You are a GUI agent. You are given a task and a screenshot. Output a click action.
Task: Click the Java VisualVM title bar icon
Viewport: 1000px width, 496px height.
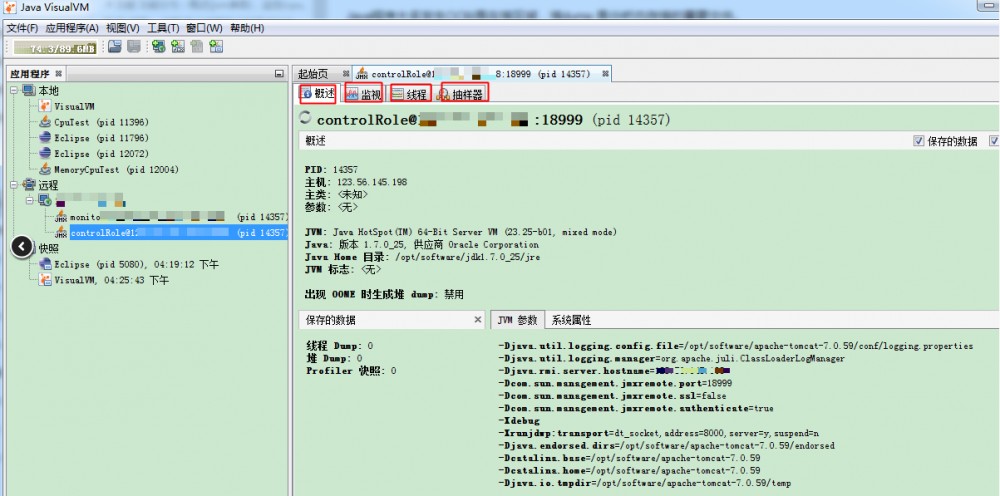point(10,8)
